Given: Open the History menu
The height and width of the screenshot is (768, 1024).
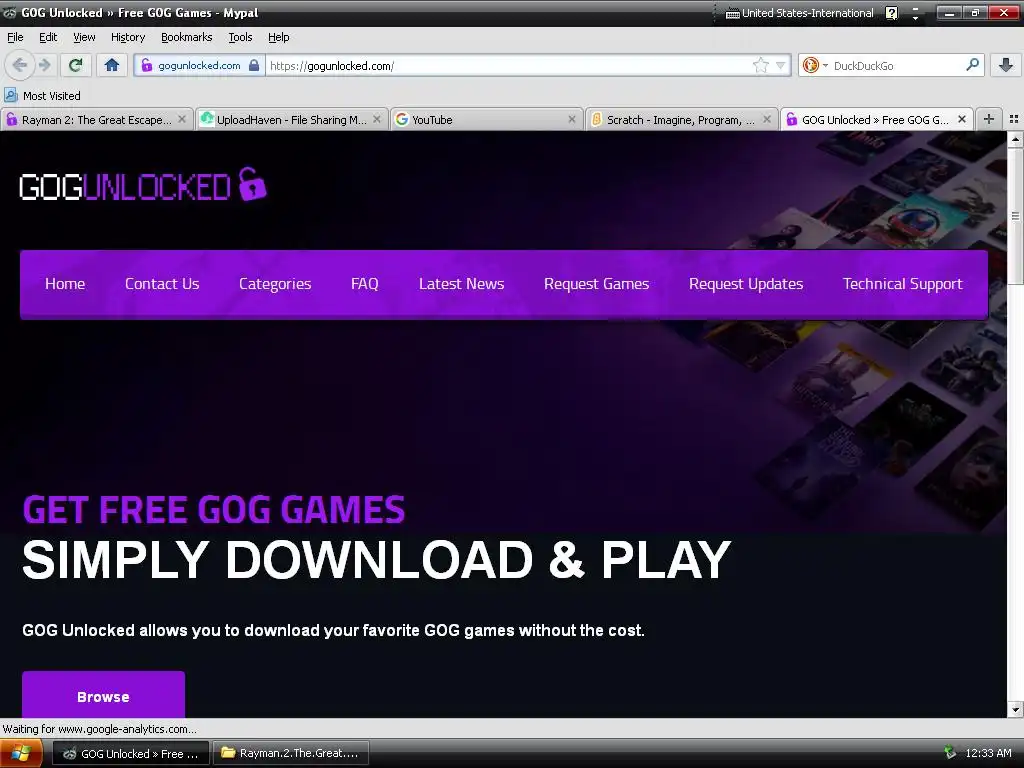Looking at the screenshot, I should (127, 37).
